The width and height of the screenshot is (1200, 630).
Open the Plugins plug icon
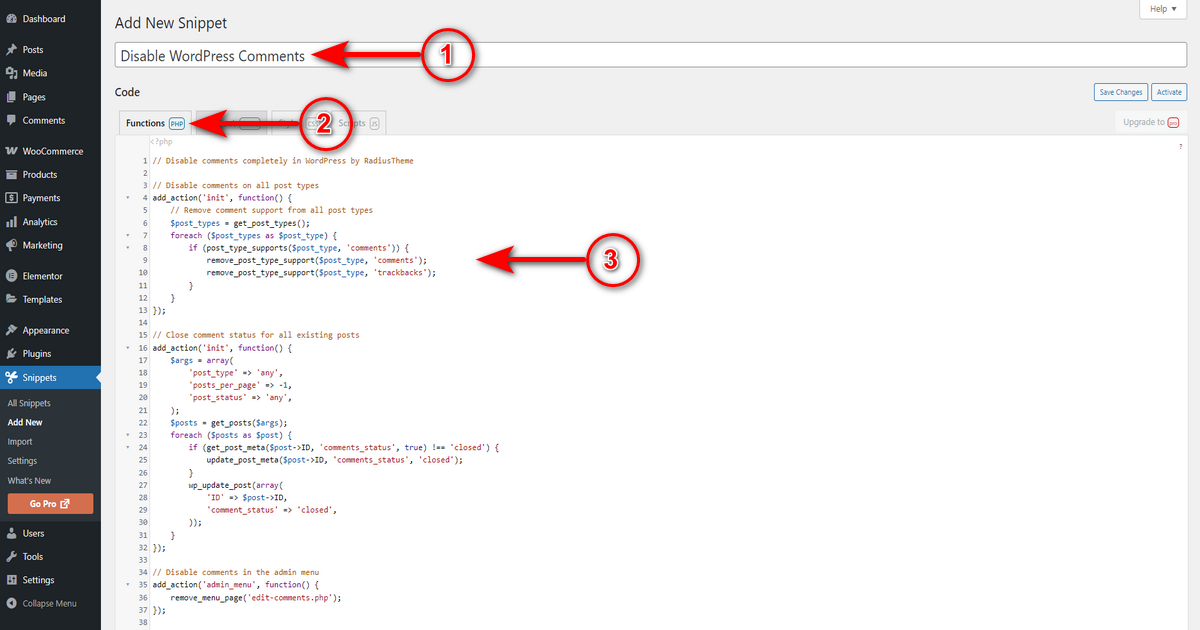pos(11,354)
